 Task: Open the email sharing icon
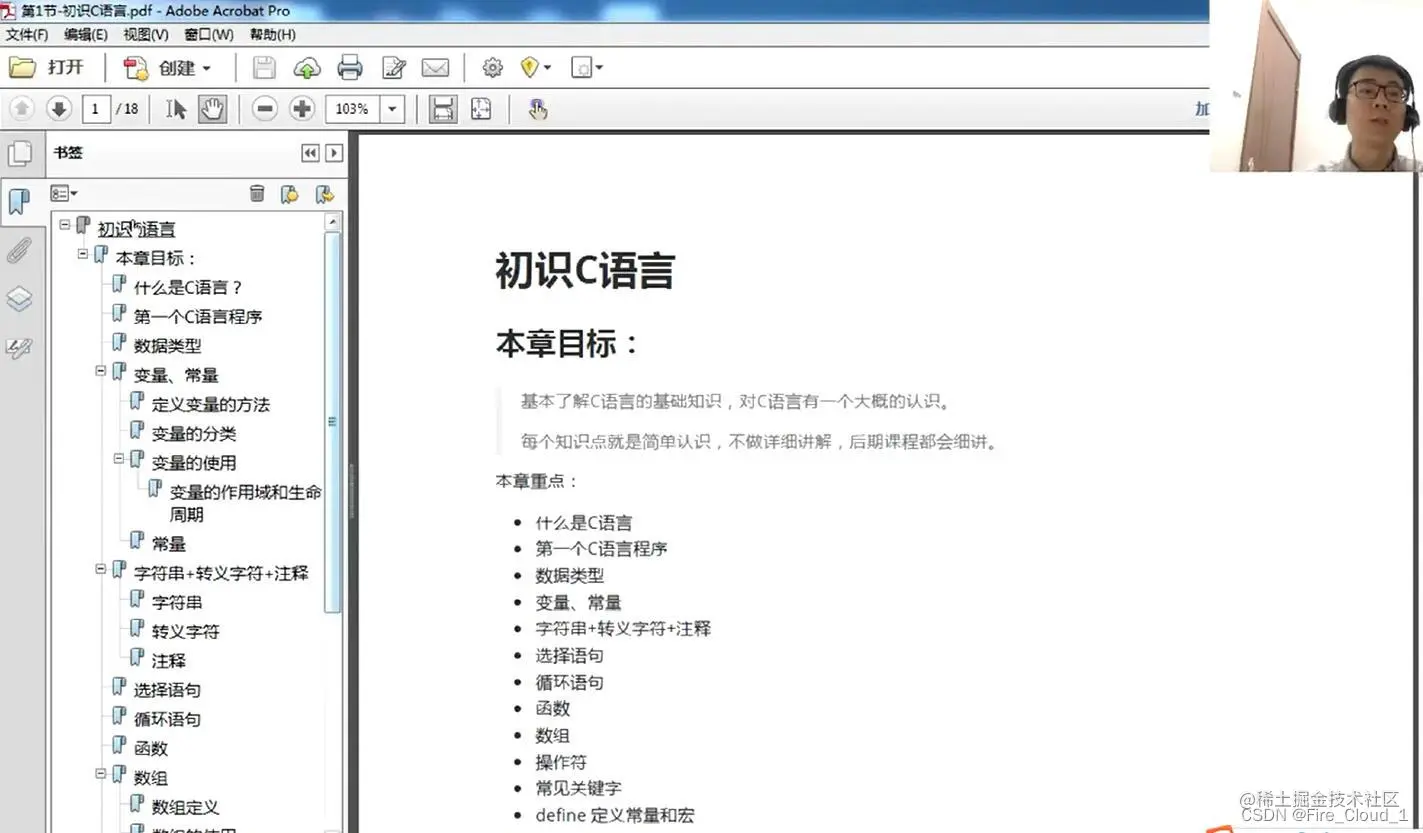coord(435,67)
